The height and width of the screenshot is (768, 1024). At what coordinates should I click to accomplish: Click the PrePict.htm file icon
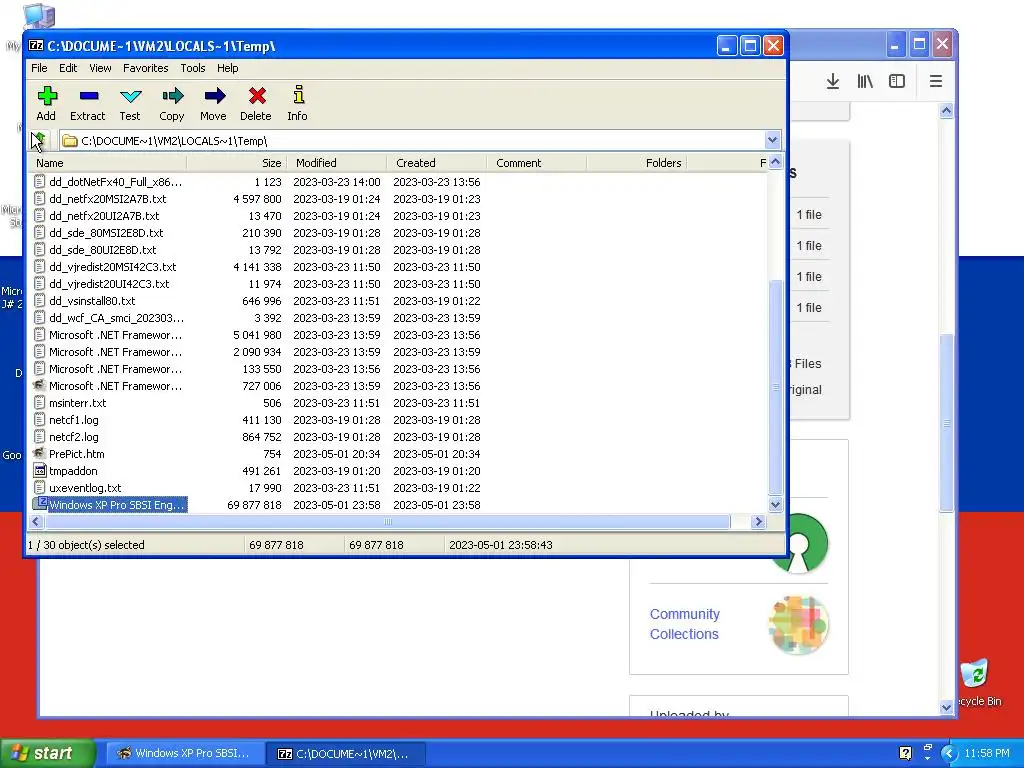click(x=40, y=453)
